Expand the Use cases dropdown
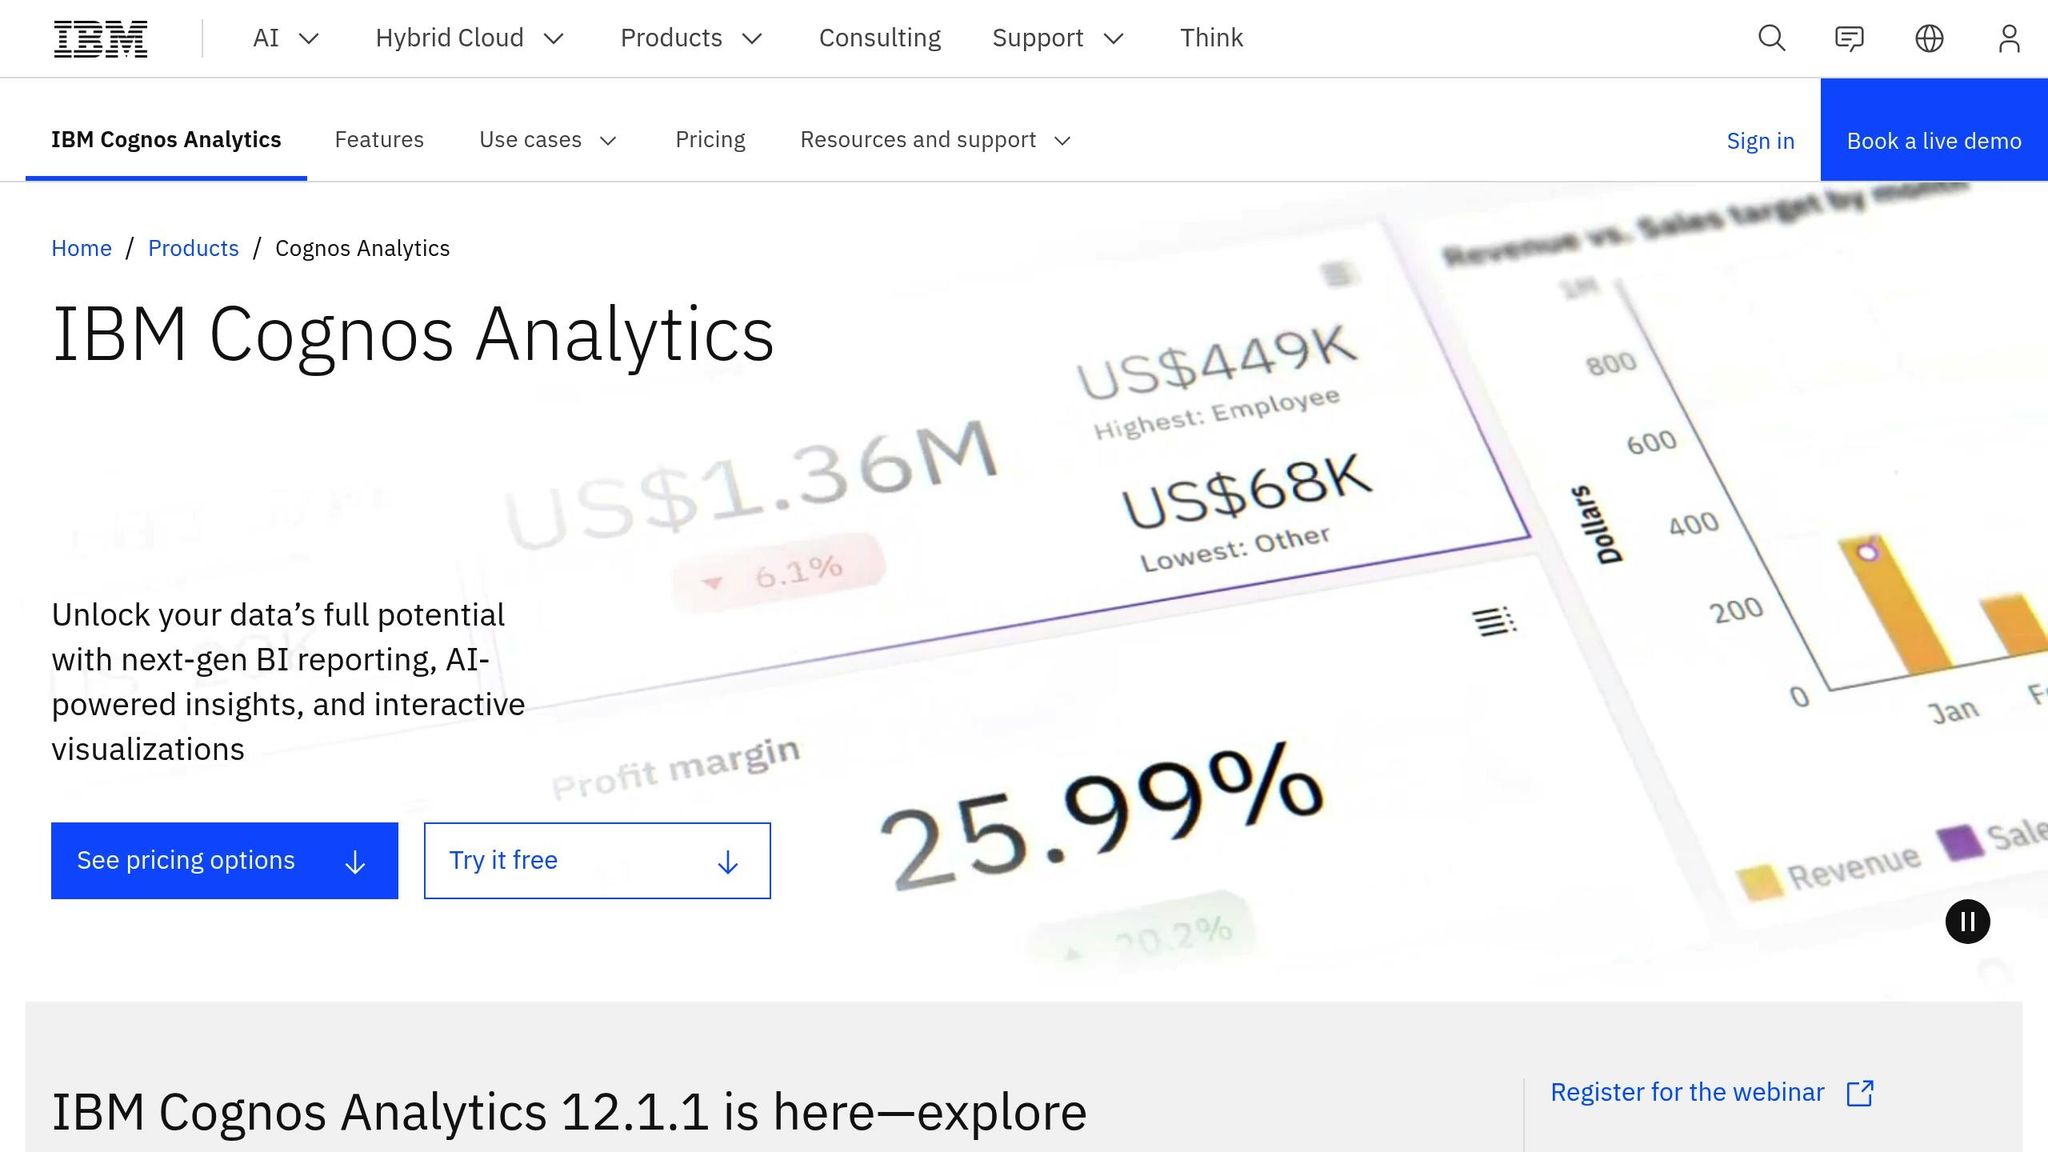The height and width of the screenshot is (1152, 2048). tap(548, 140)
